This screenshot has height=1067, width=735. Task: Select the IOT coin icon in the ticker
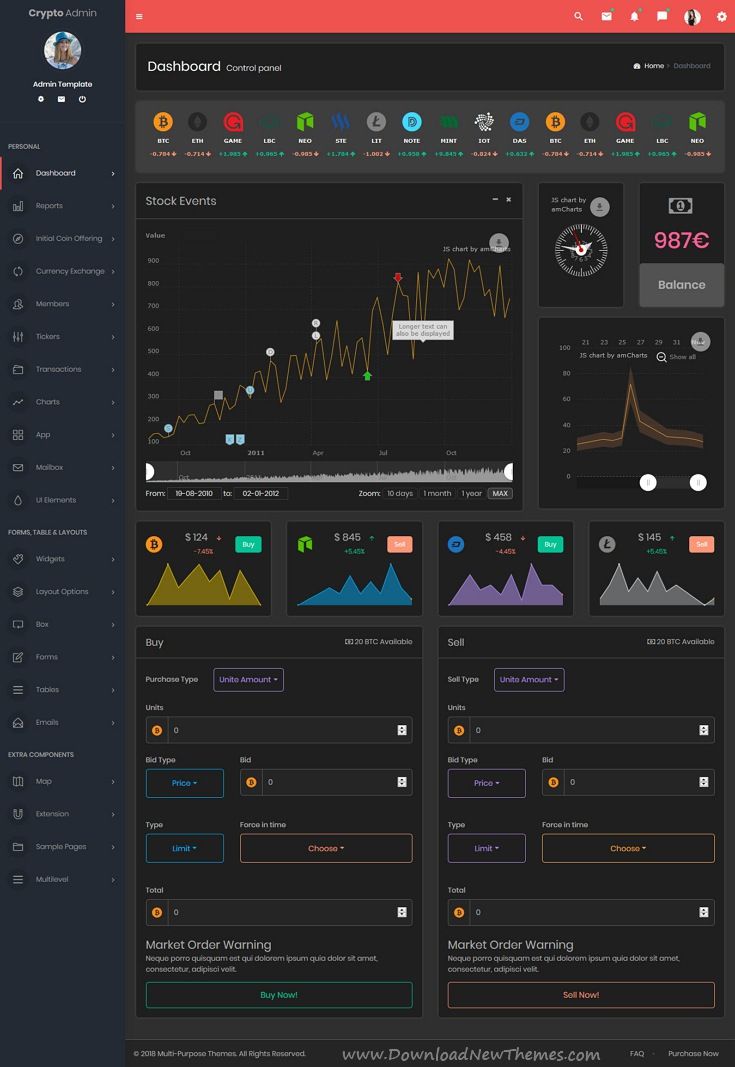[484, 122]
